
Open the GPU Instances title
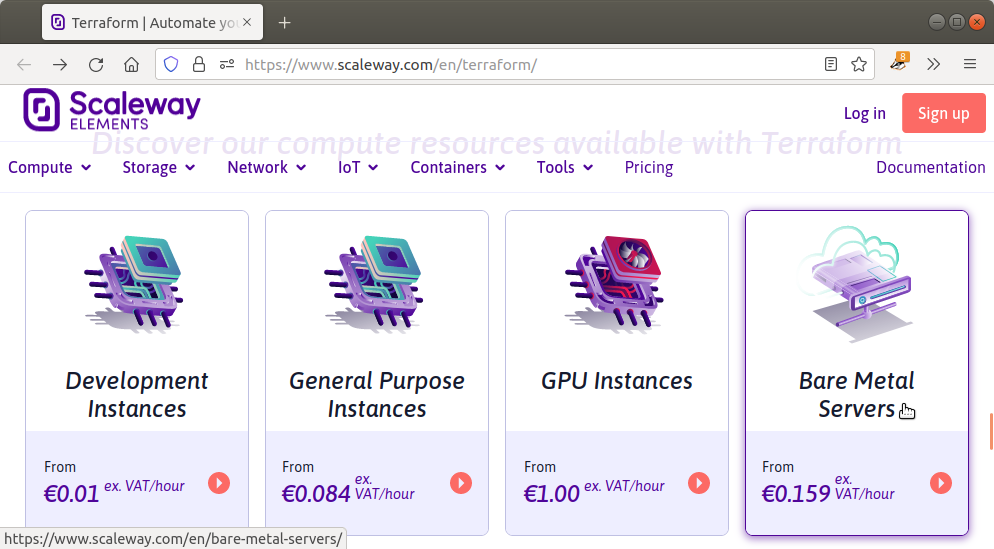click(616, 381)
